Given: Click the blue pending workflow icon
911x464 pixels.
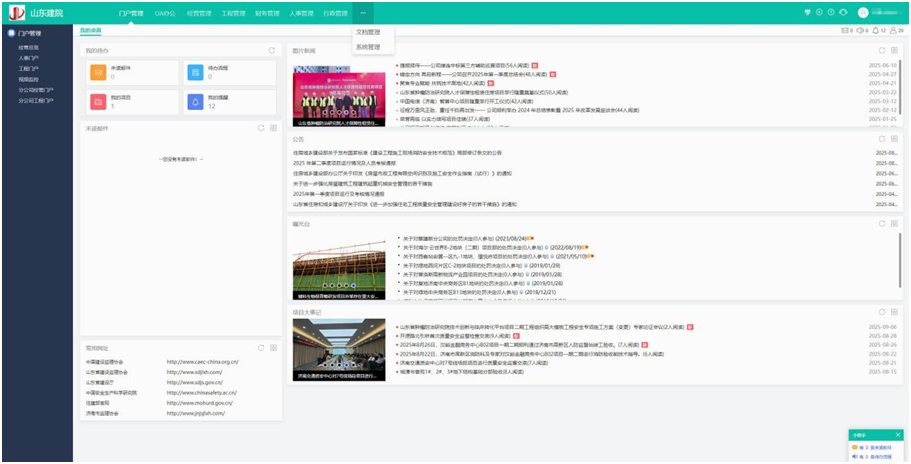Looking at the screenshot, I should click(195, 72).
